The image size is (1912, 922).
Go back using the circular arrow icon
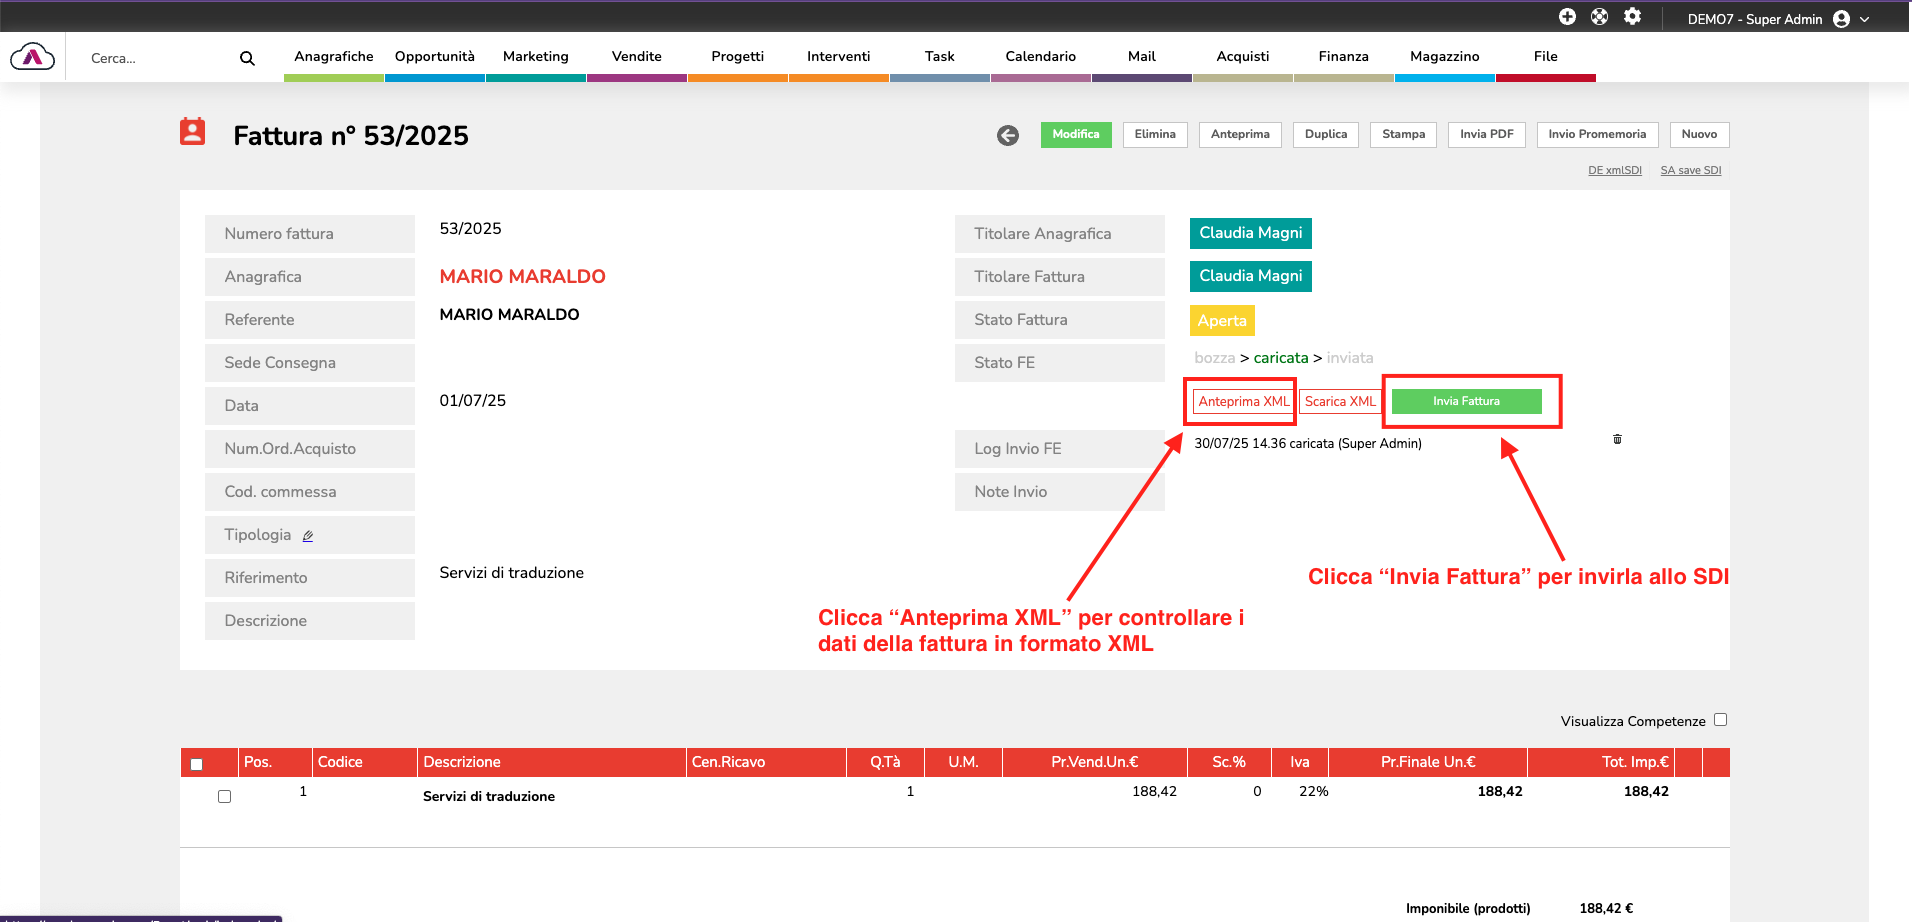click(x=1008, y=135)
